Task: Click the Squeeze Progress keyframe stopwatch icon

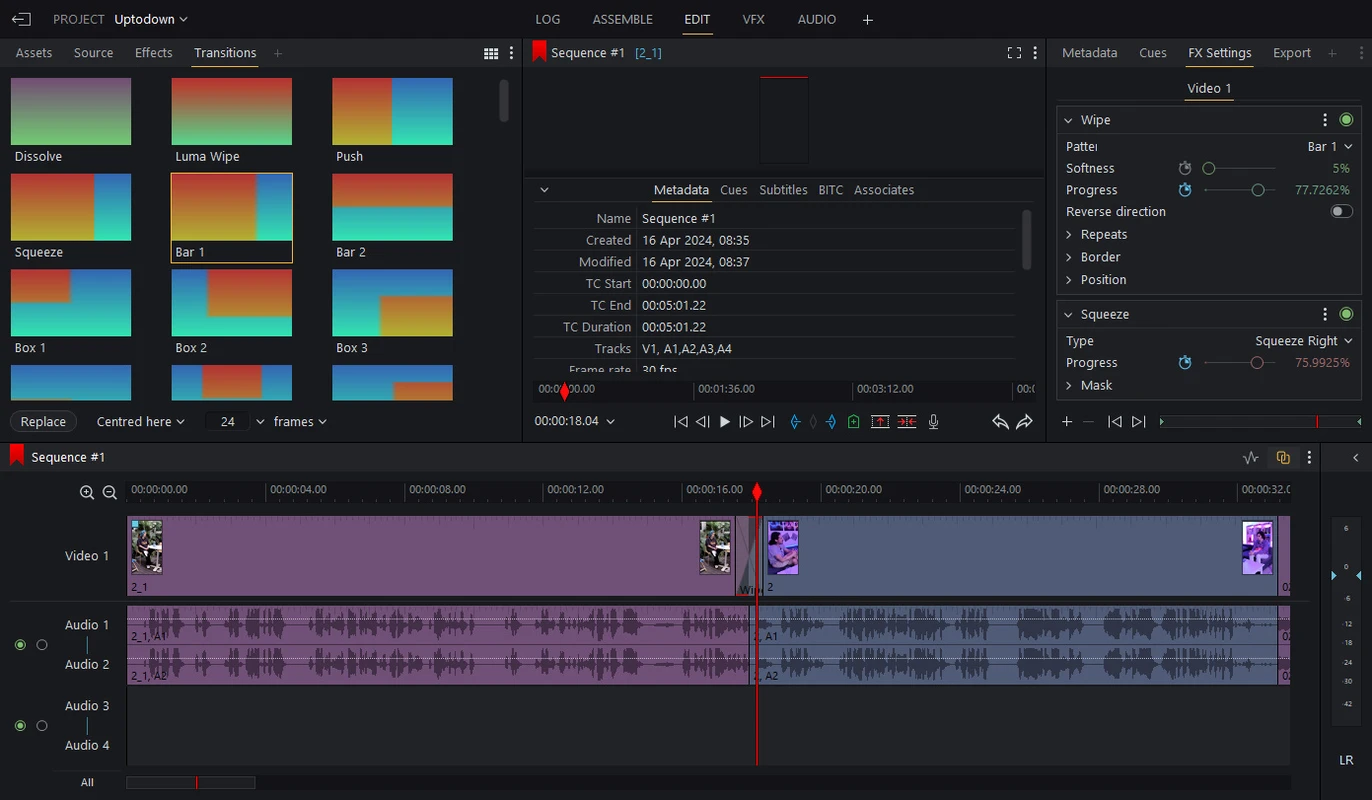Action: point(1185,363)
